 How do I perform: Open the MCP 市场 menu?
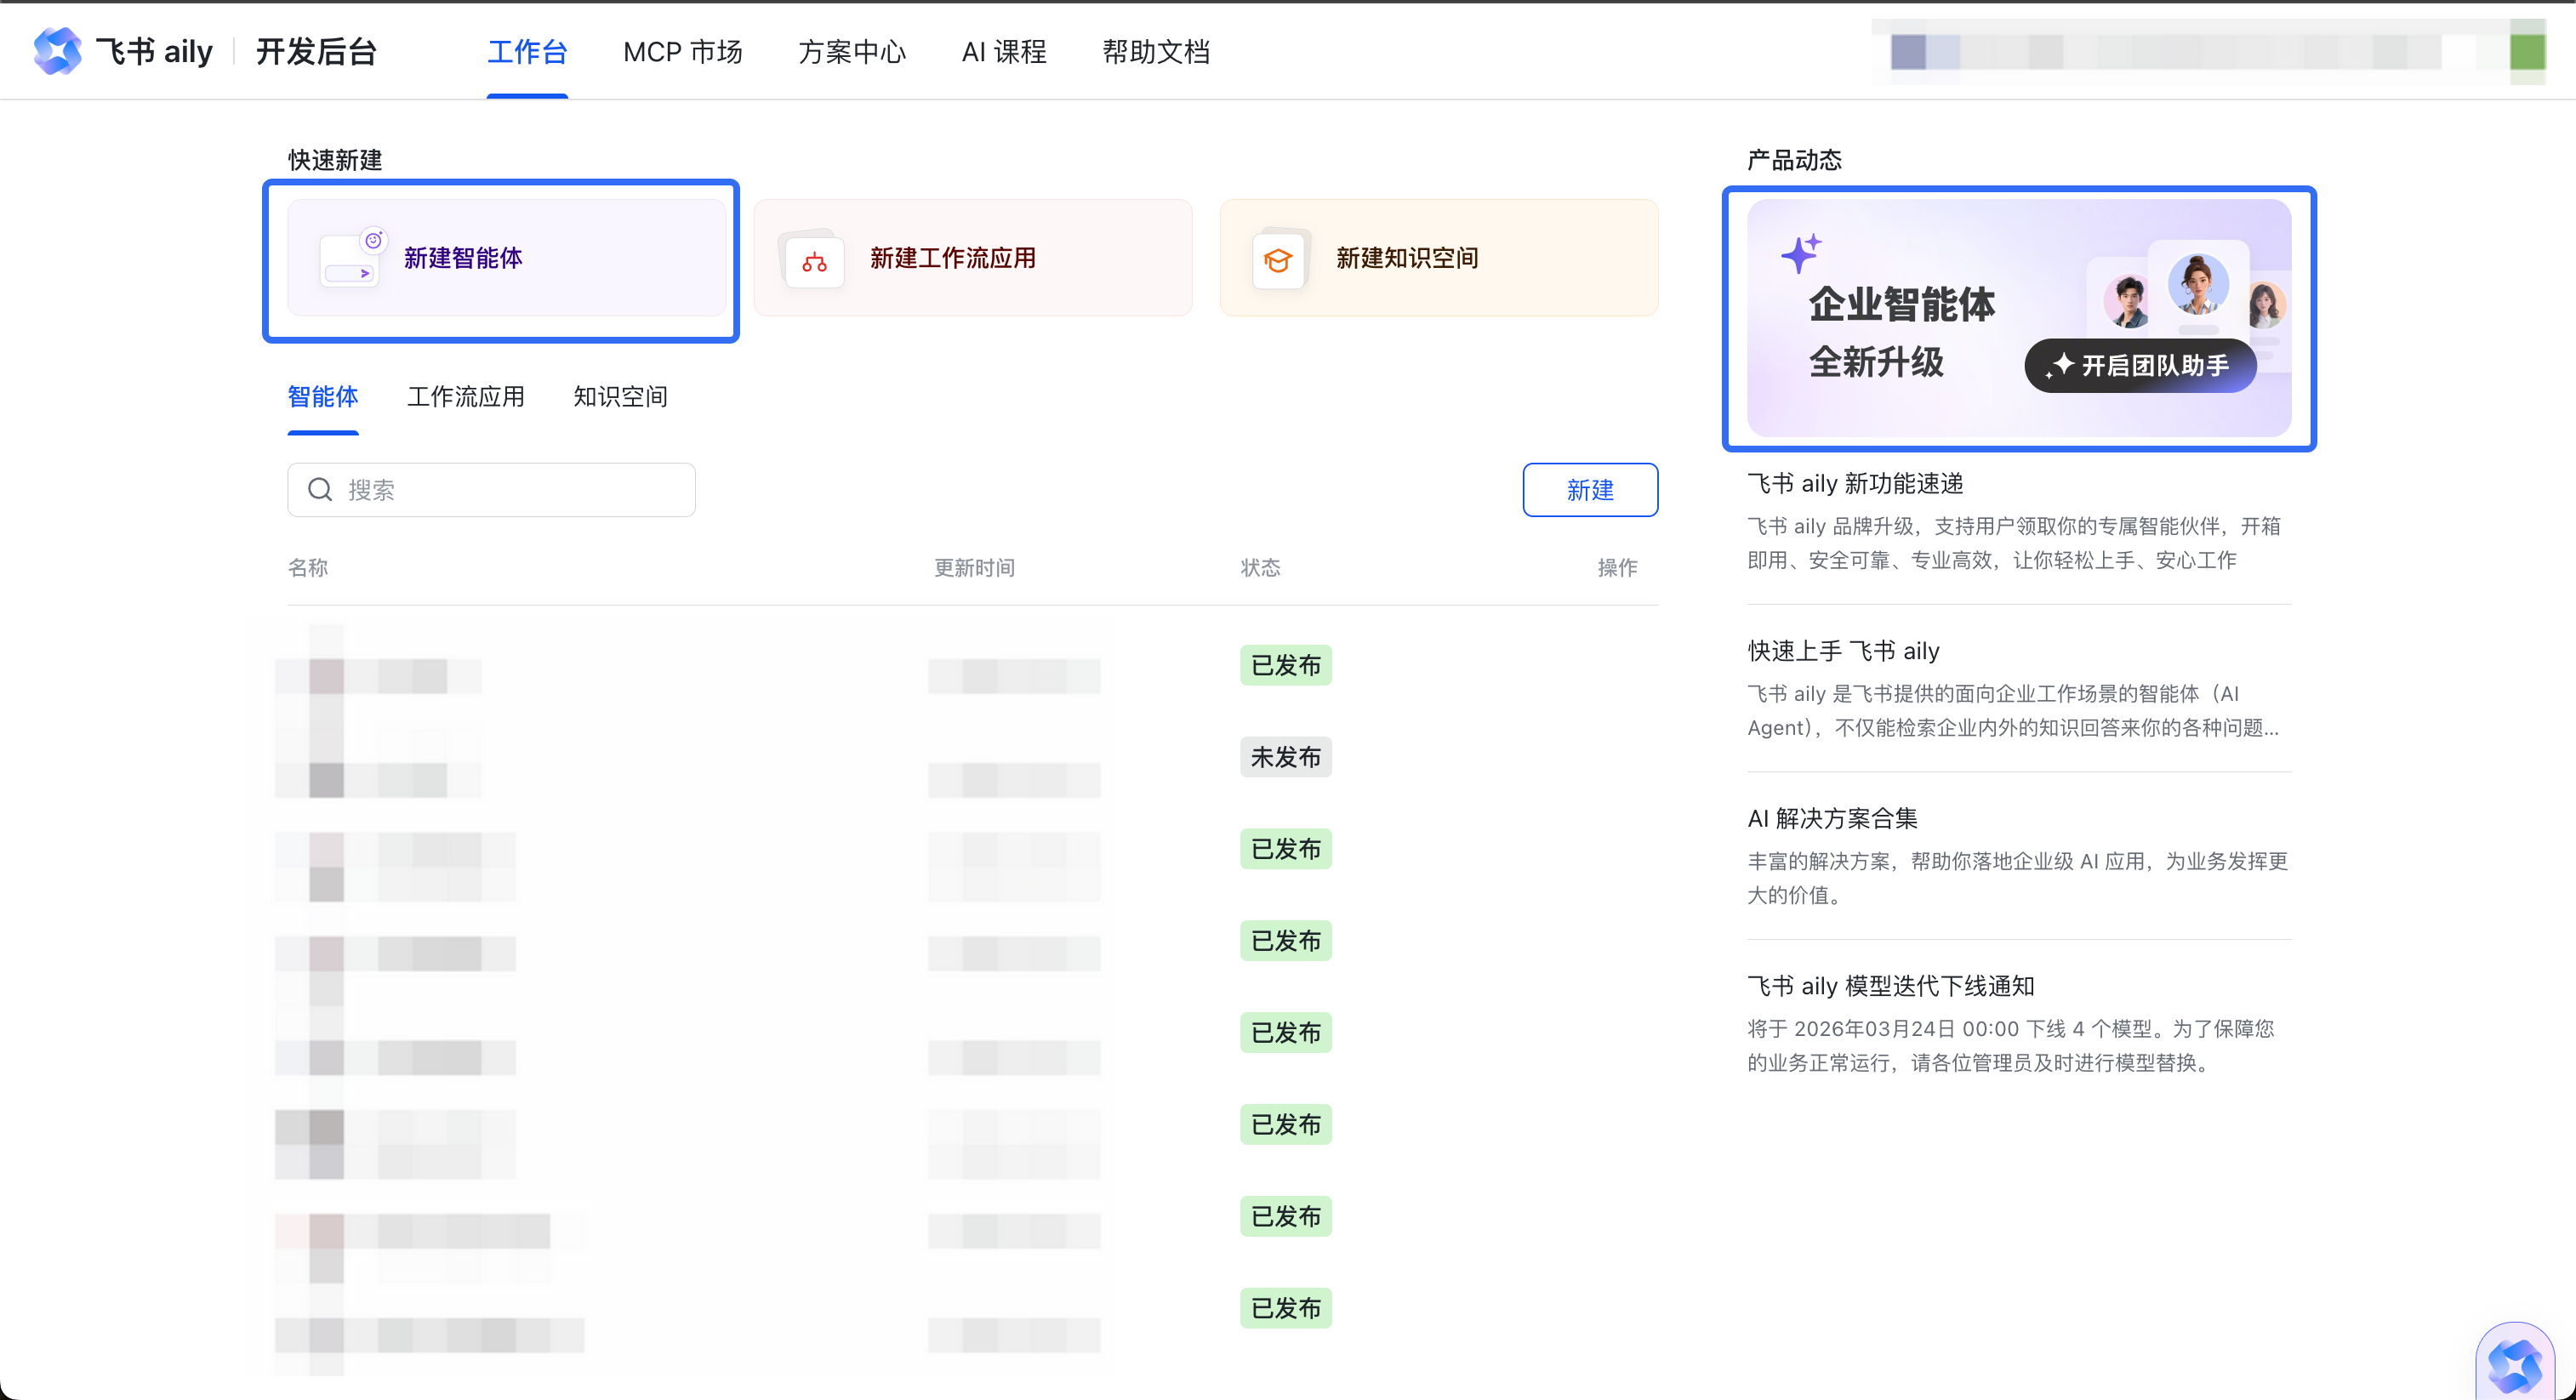(682, 52)
